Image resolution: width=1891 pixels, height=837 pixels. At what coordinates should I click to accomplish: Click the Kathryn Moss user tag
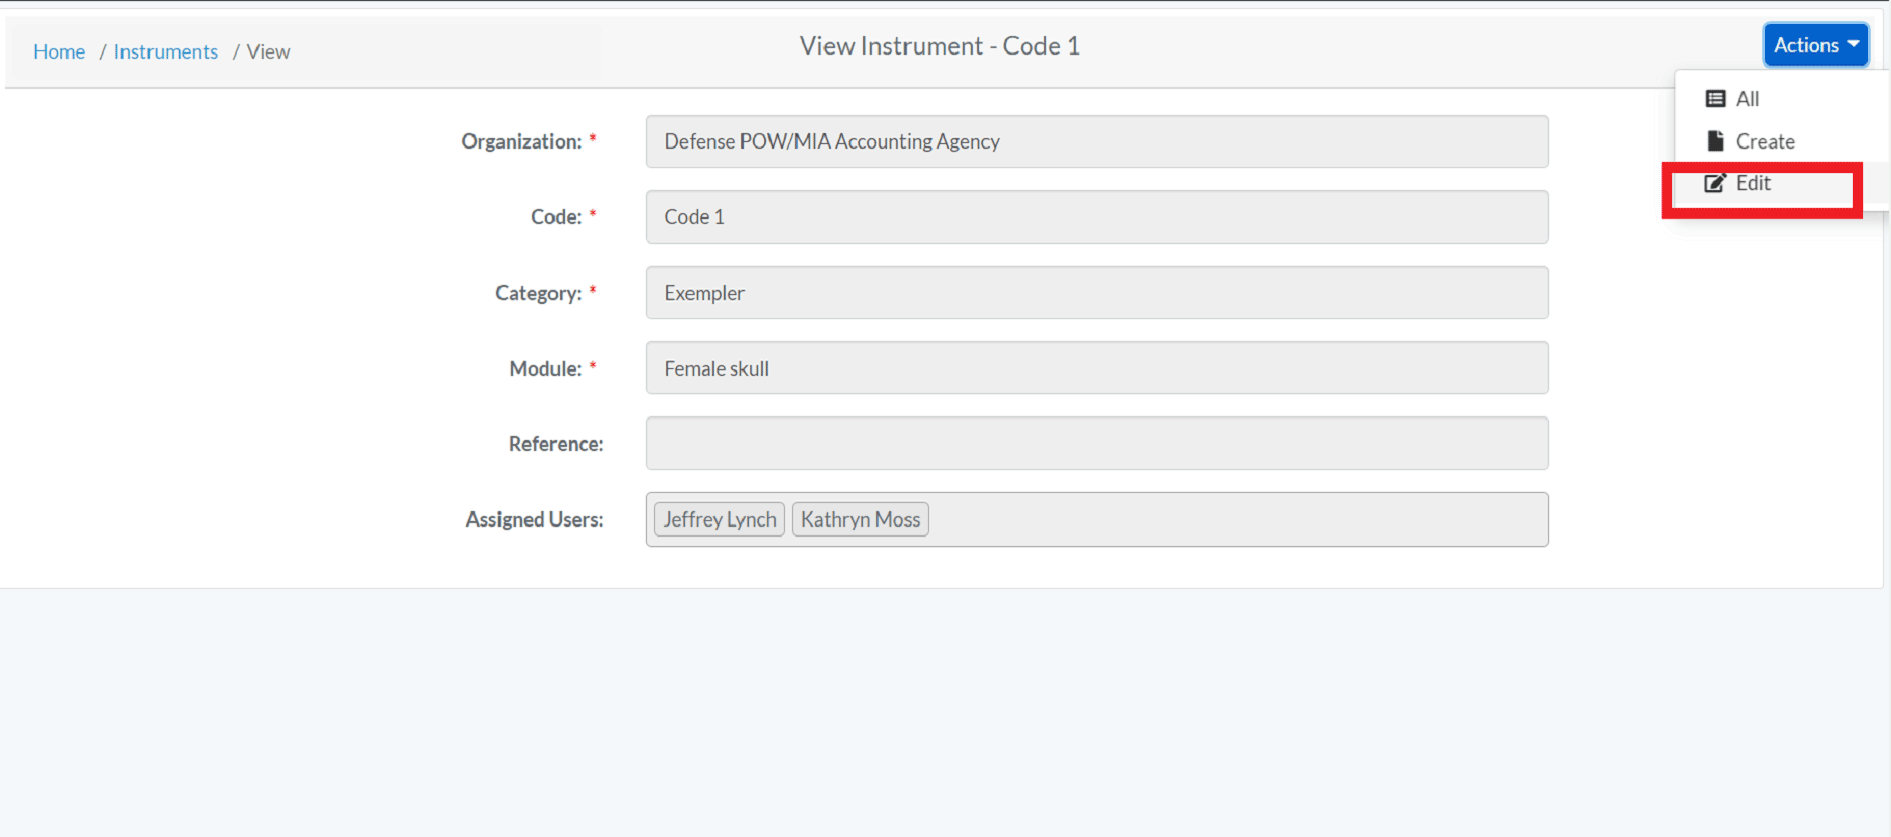click(x=860, y=519)
